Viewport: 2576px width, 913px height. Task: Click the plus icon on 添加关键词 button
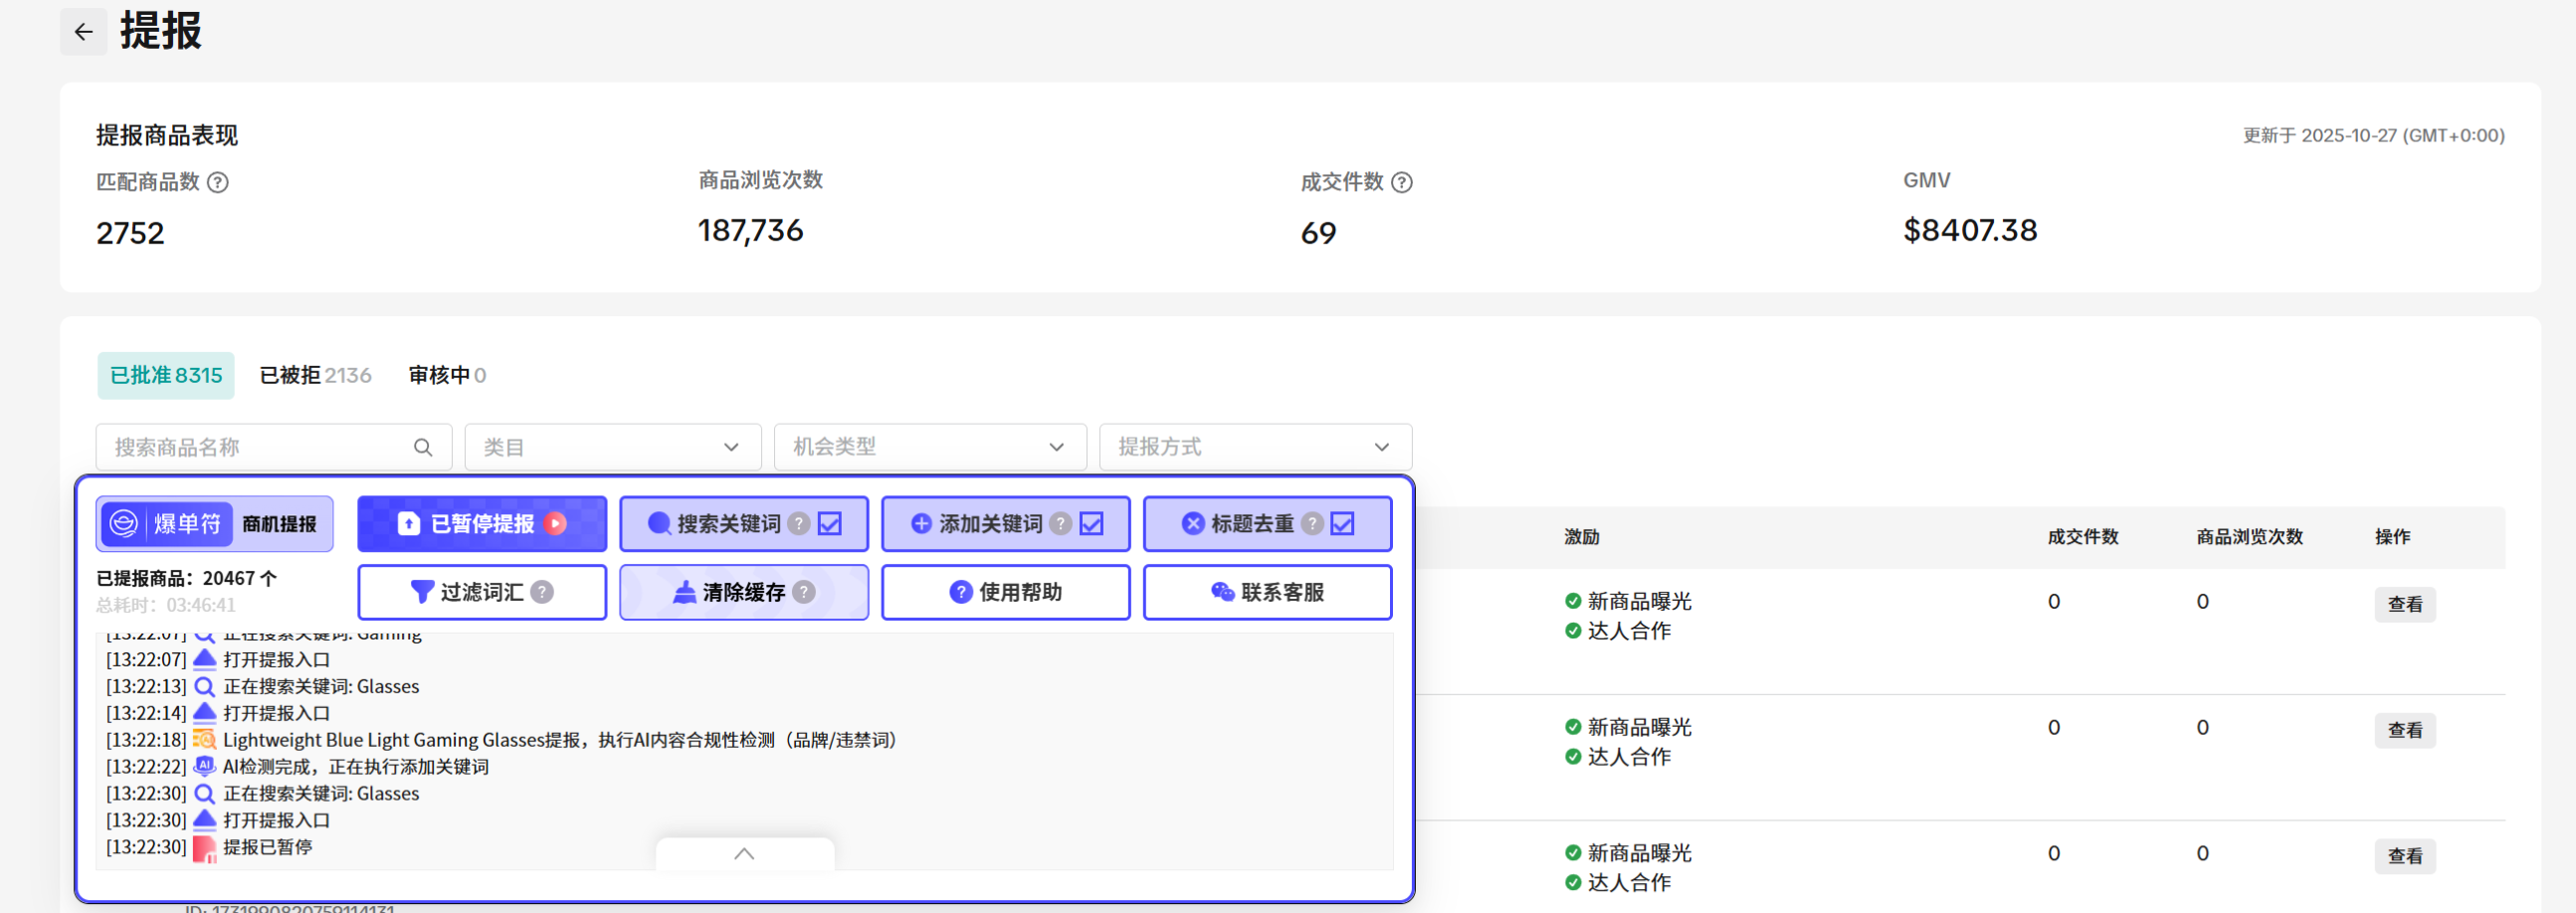[920, 522]
